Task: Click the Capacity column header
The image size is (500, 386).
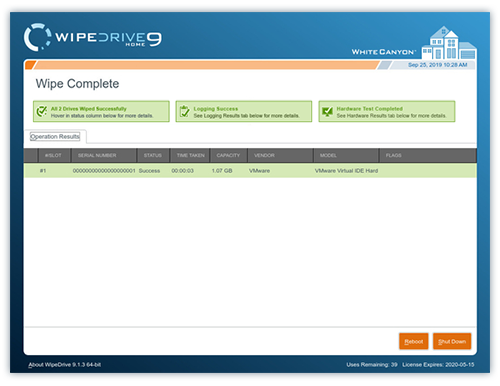Action: [228, 155]
